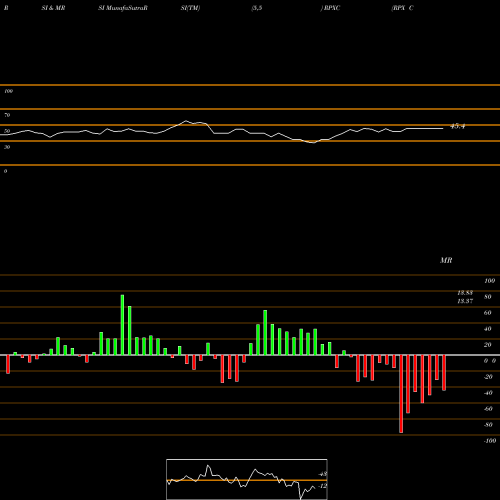Click the -12 value in mini chart
The height and width of the screenshot is (500, 500).
pos(322,486)
